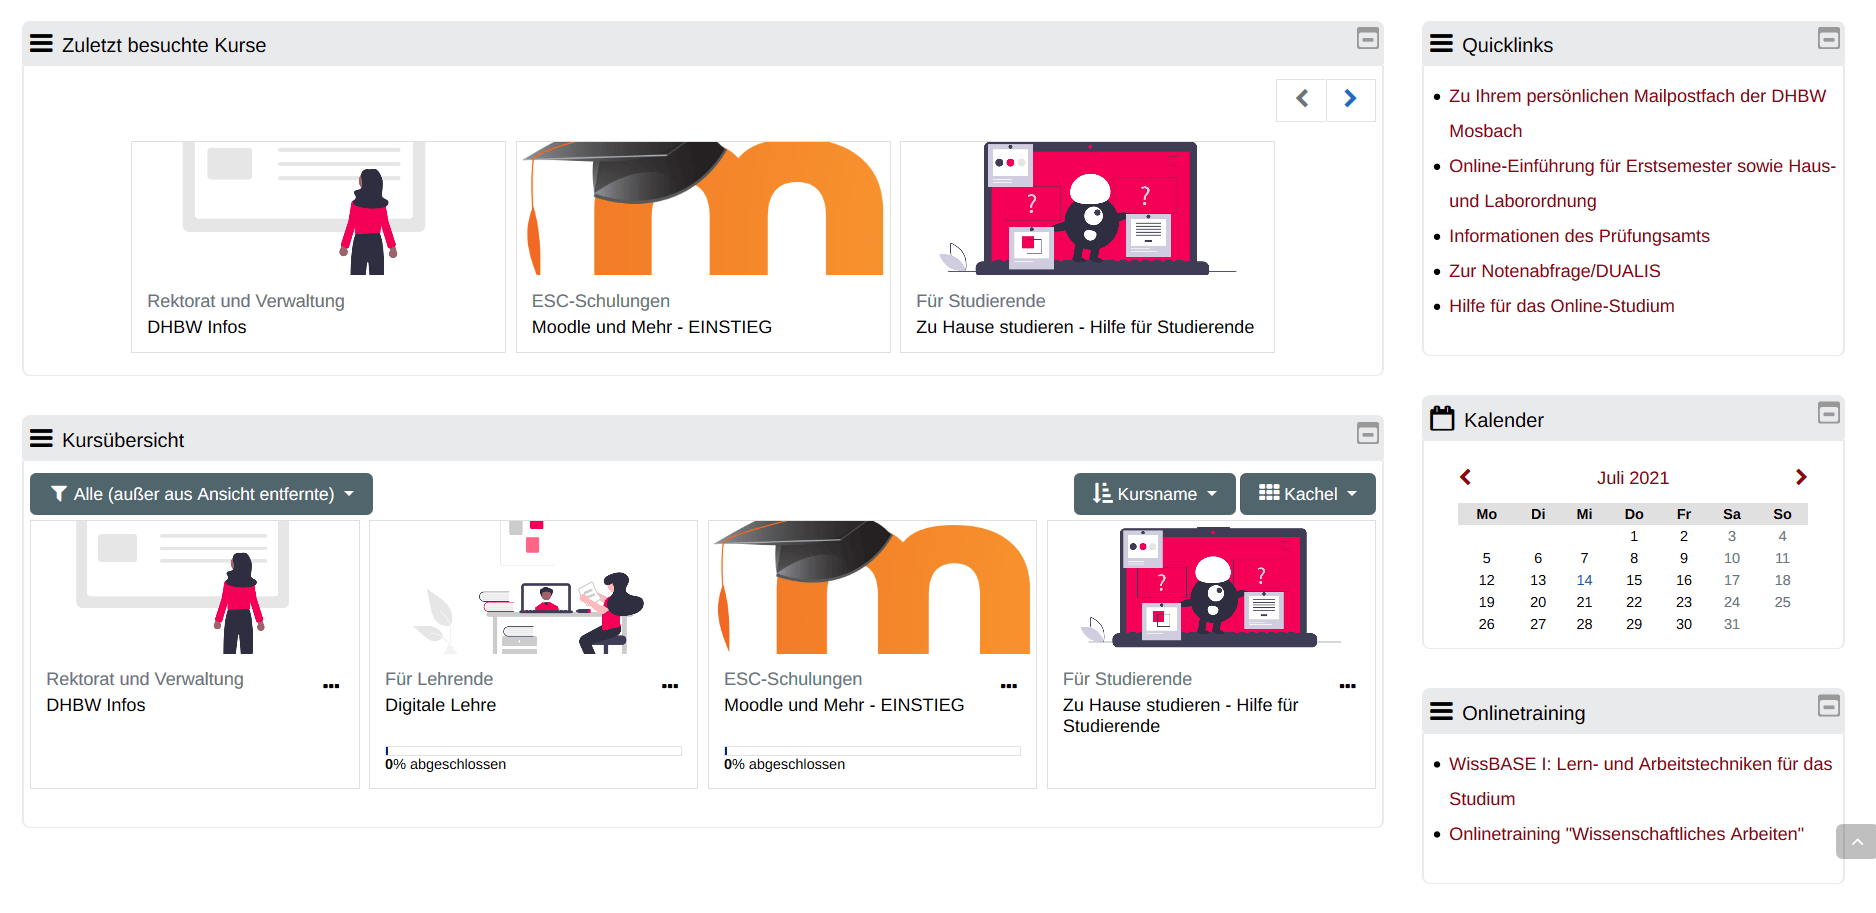Open Onlinetraining Wissenschaftliches Arbeiten link
The image size is (1876, 913).
click(1626, 834)
